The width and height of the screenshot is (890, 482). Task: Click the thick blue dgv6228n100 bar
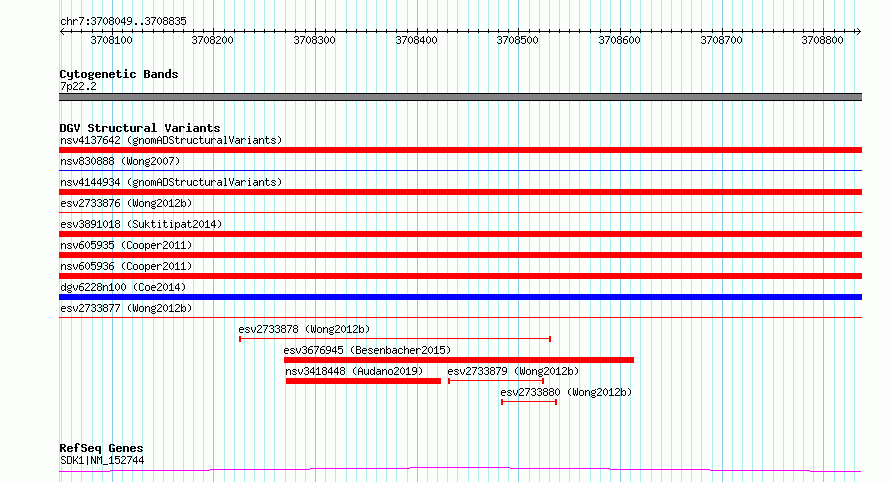click(x=460, y=297)
